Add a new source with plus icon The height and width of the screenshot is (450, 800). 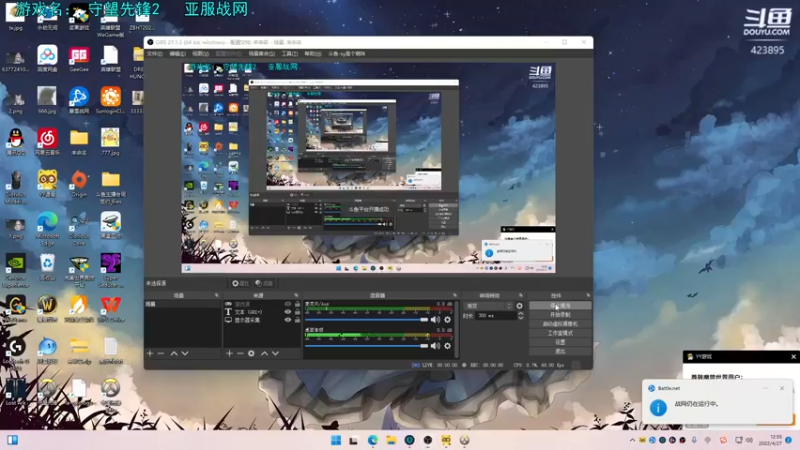coord(230,353)
